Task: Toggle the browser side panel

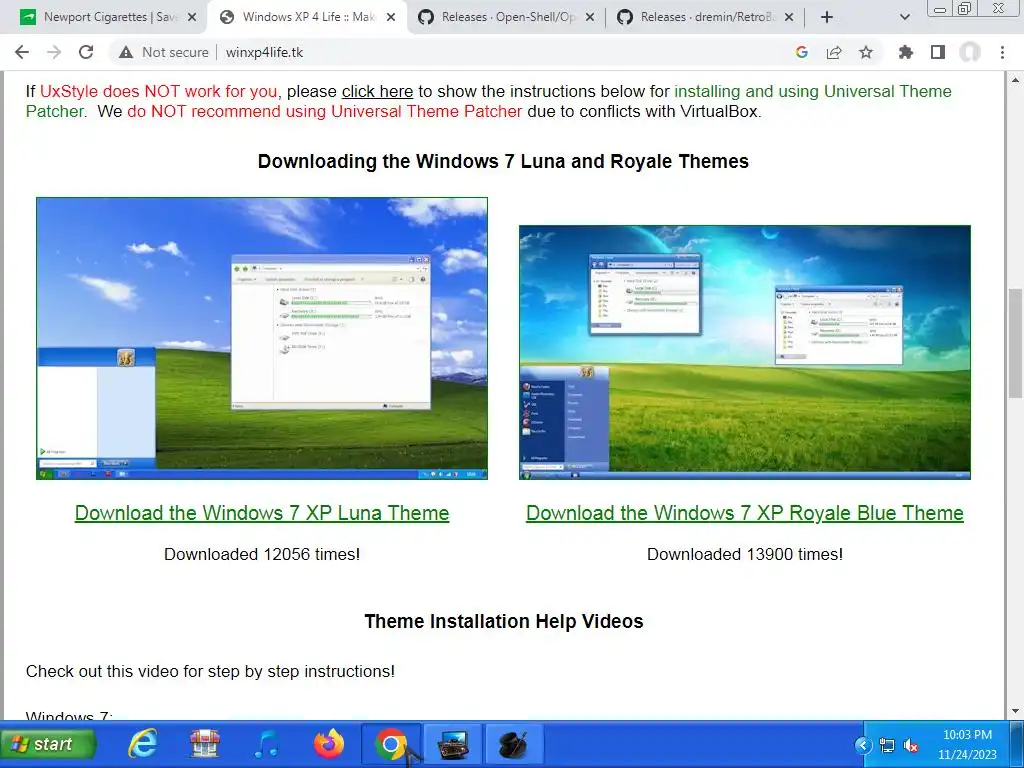Action: point(938,52)
